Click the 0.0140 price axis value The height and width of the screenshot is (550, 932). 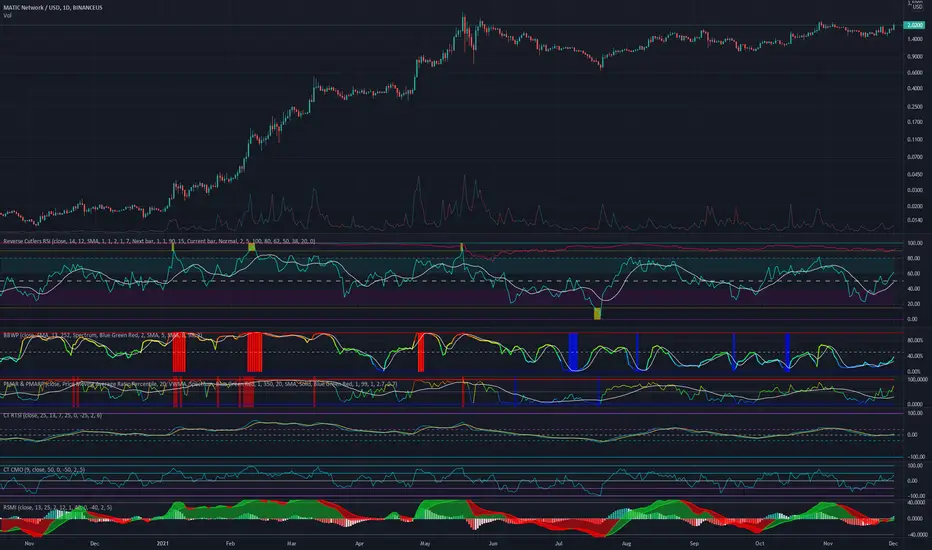click(x=915, y=220)
